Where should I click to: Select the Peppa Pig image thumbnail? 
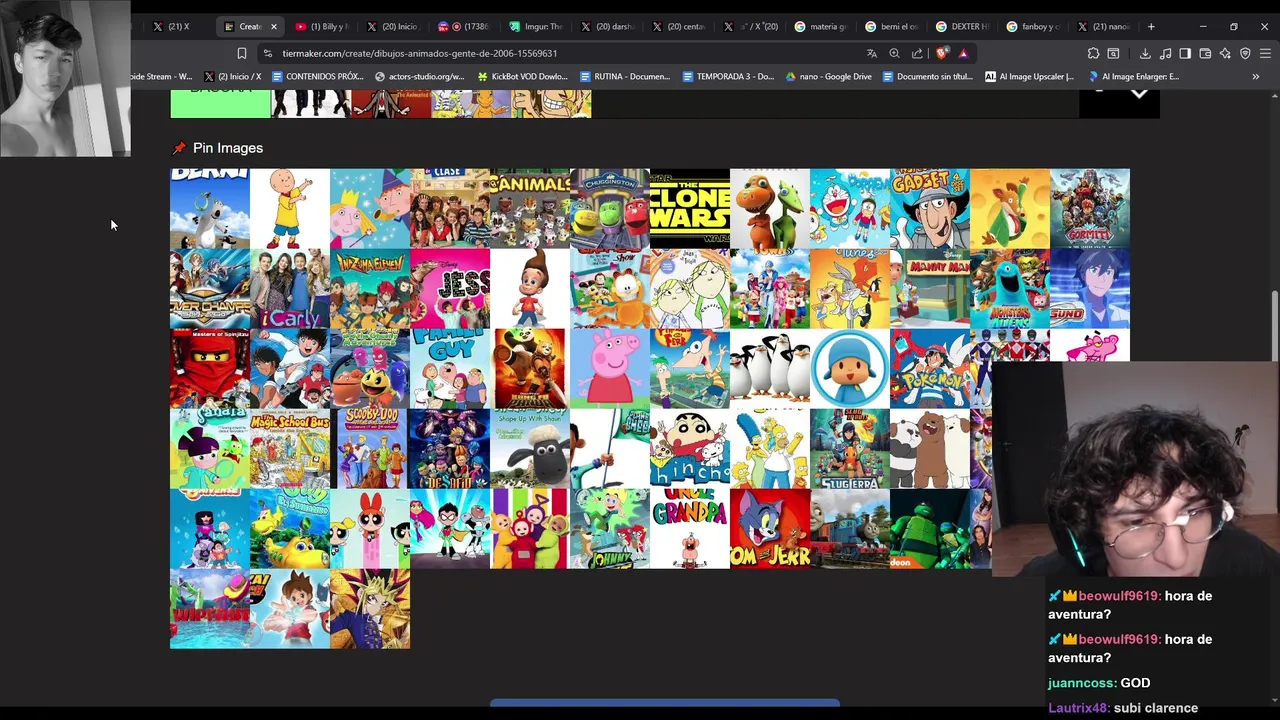[x=610, y=368]
